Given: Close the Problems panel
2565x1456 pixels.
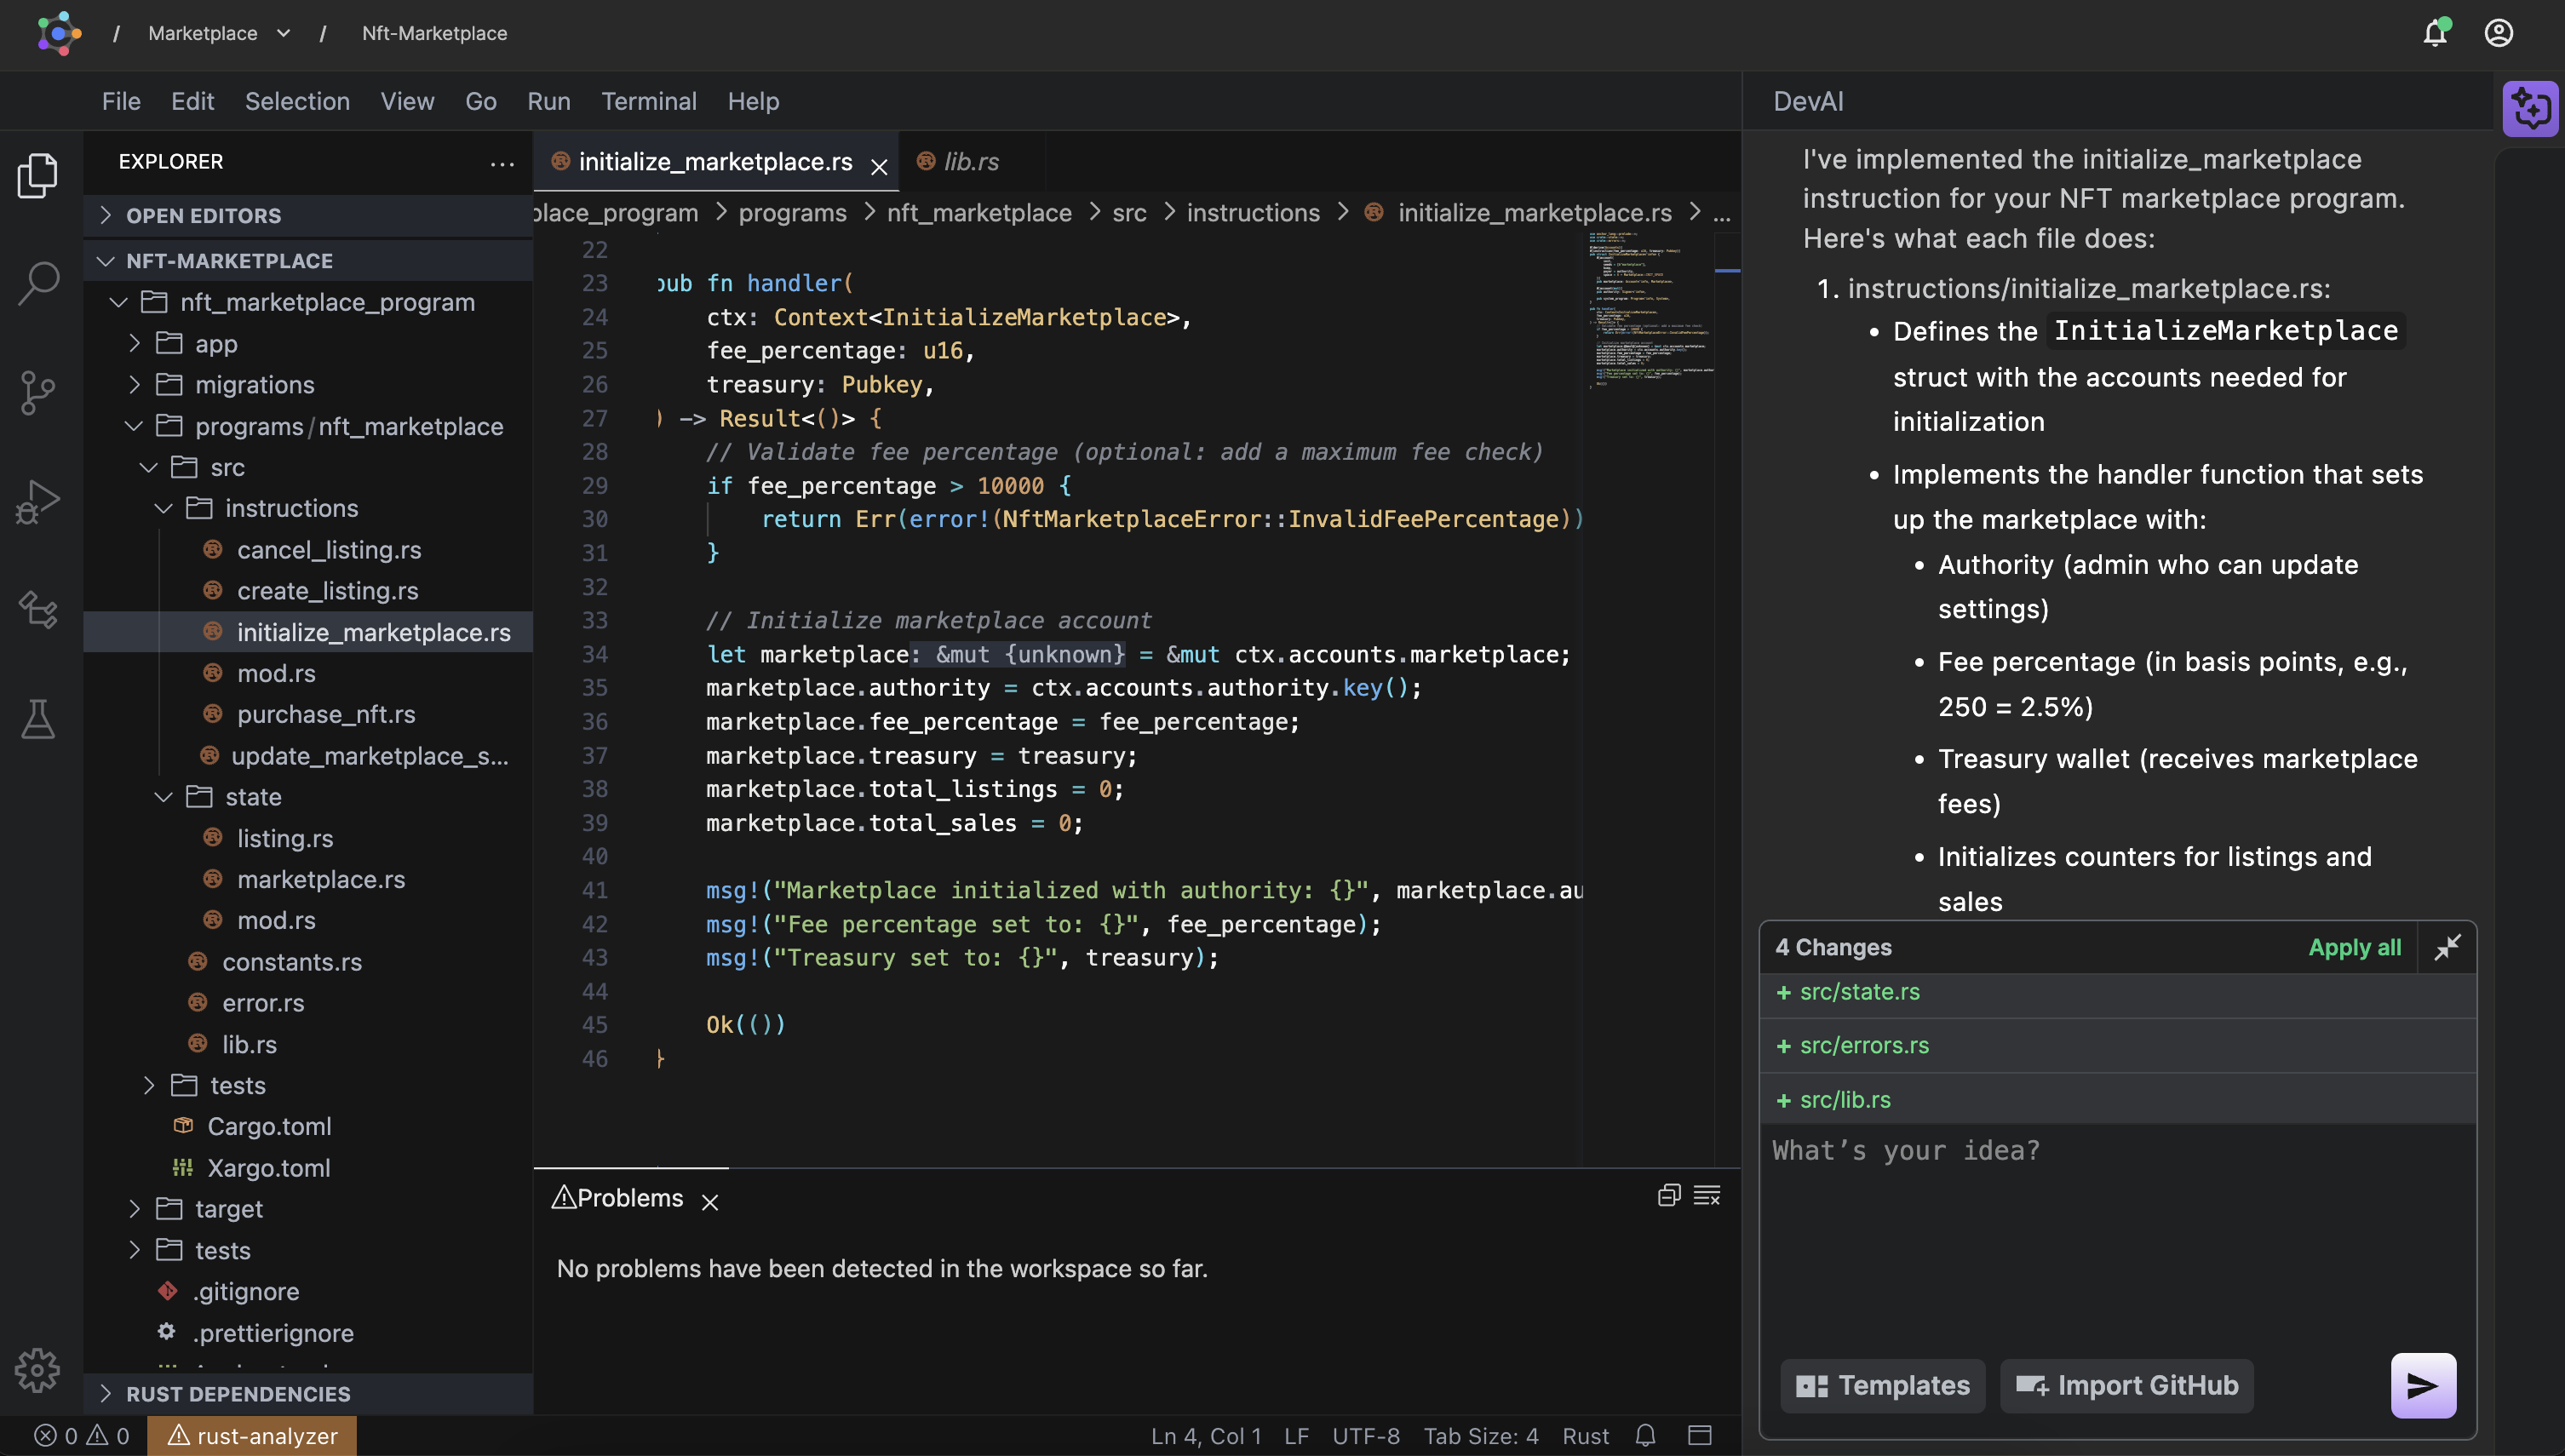Looking at the screenshot, I should pyautogui.click(x=710, y=1202).
